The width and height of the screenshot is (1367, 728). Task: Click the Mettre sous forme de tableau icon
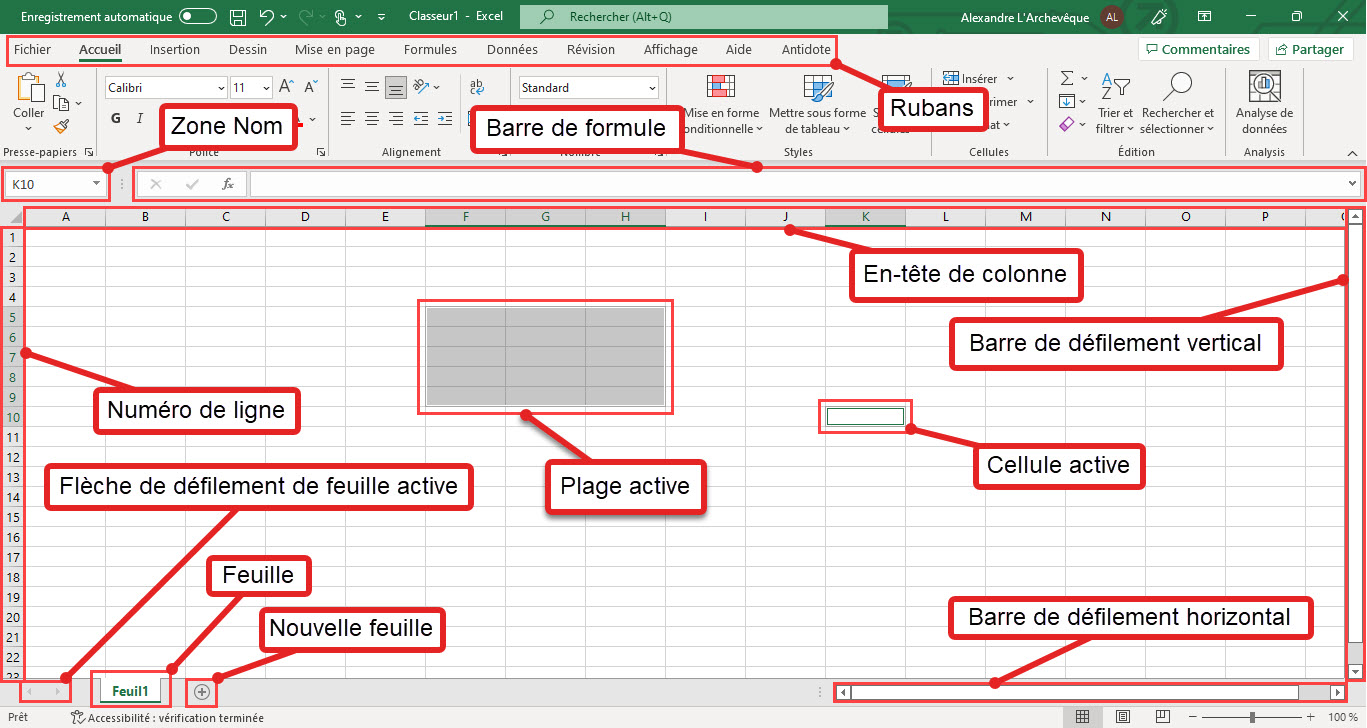click(817, 88)
